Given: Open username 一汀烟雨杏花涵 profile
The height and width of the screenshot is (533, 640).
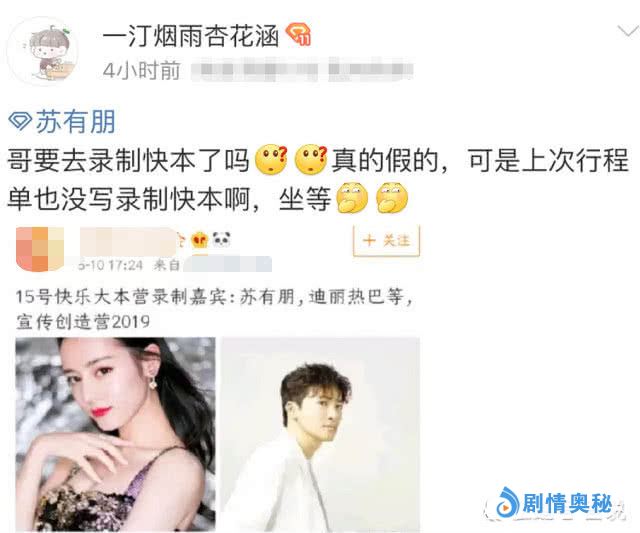Looking at the screenshot, I should coord(191,36).
